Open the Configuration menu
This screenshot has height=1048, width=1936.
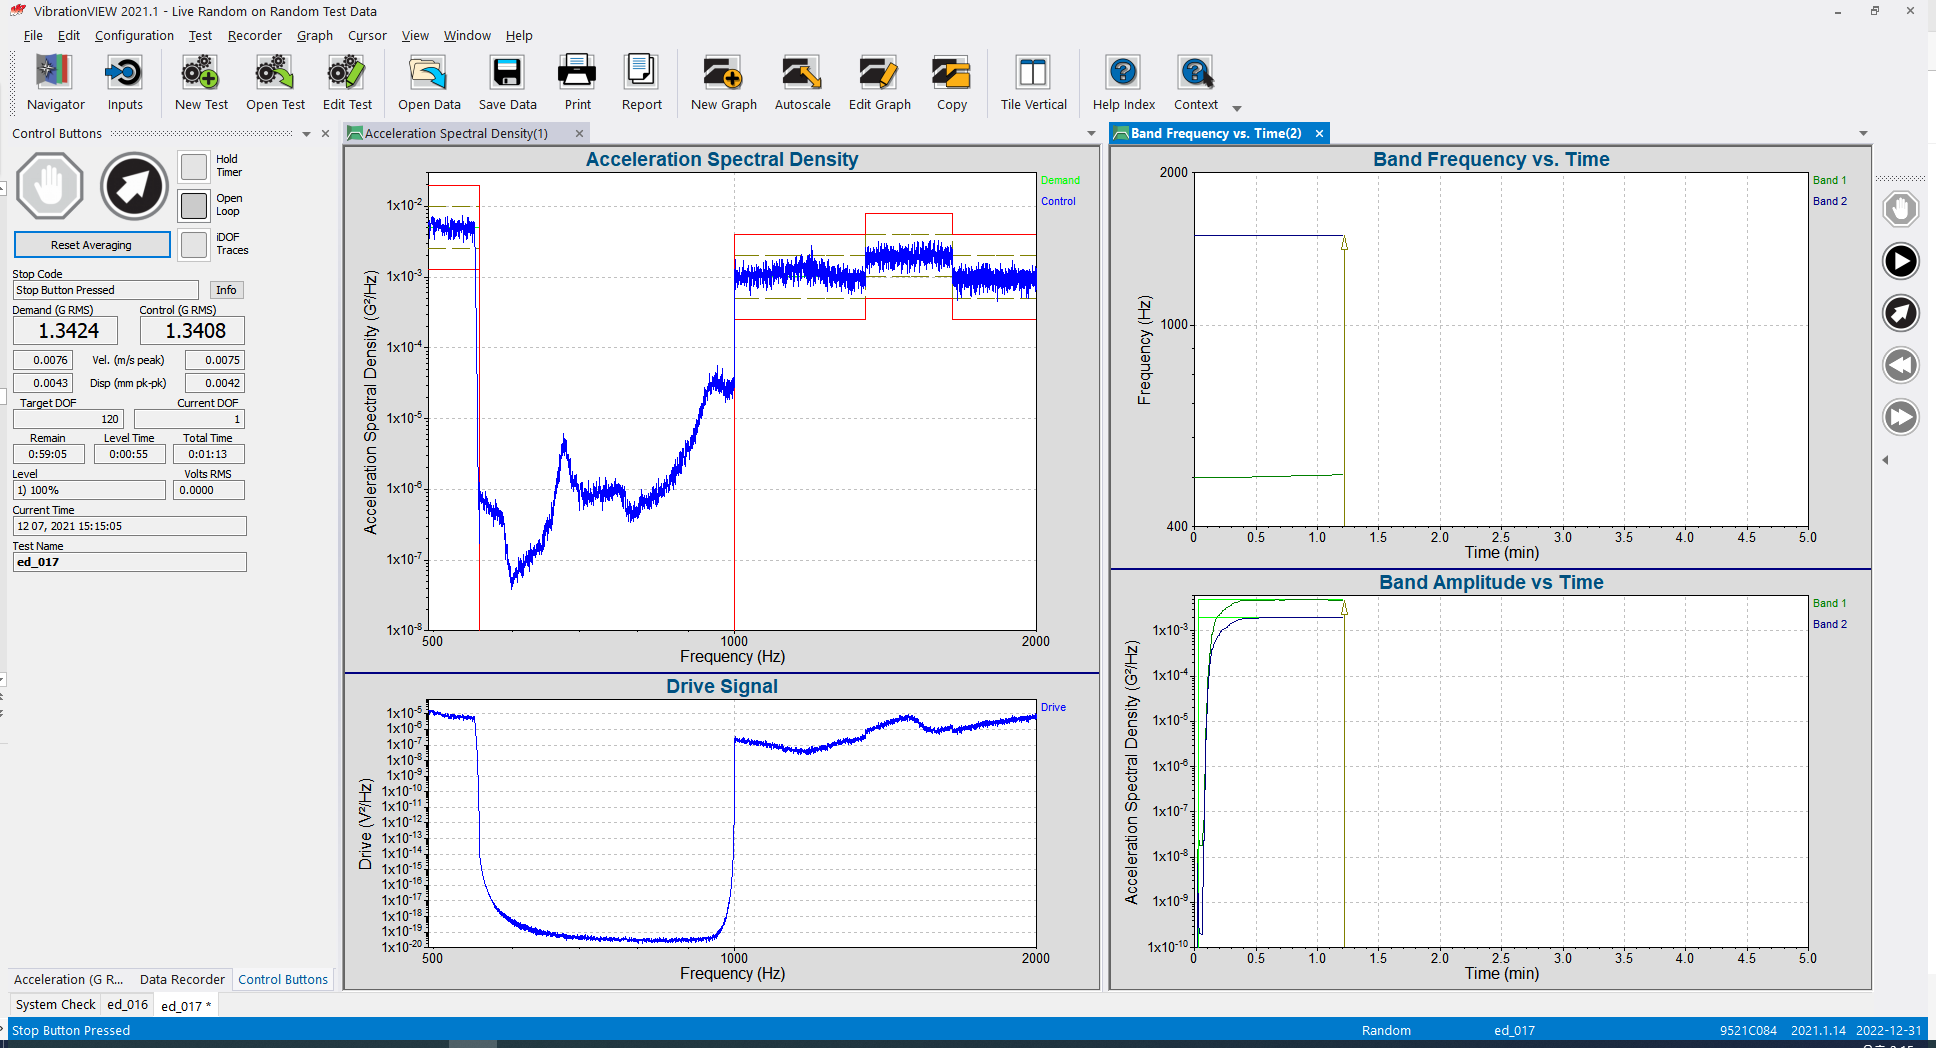click(134, 36)
